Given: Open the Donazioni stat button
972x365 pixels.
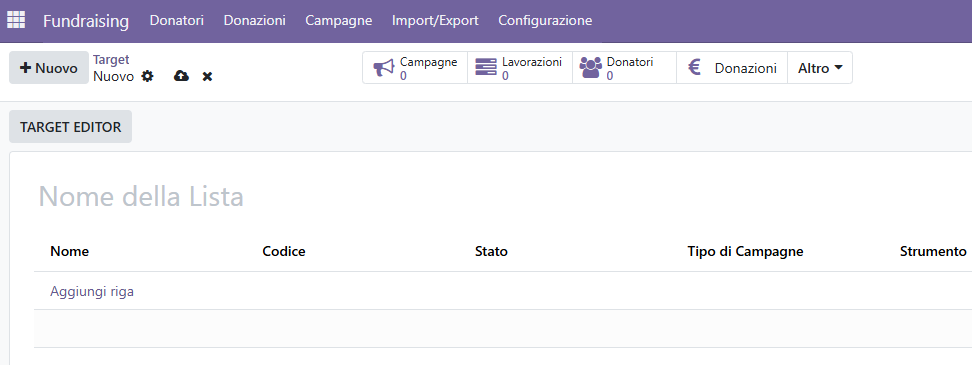Looking at the screenshot, I should tap(731, 68).
